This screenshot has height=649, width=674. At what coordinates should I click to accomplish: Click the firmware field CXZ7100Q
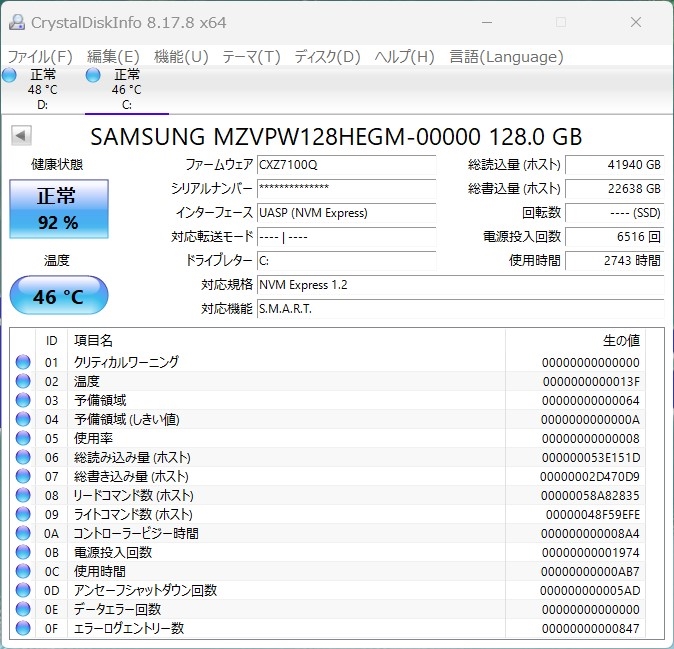coord(346,165)
